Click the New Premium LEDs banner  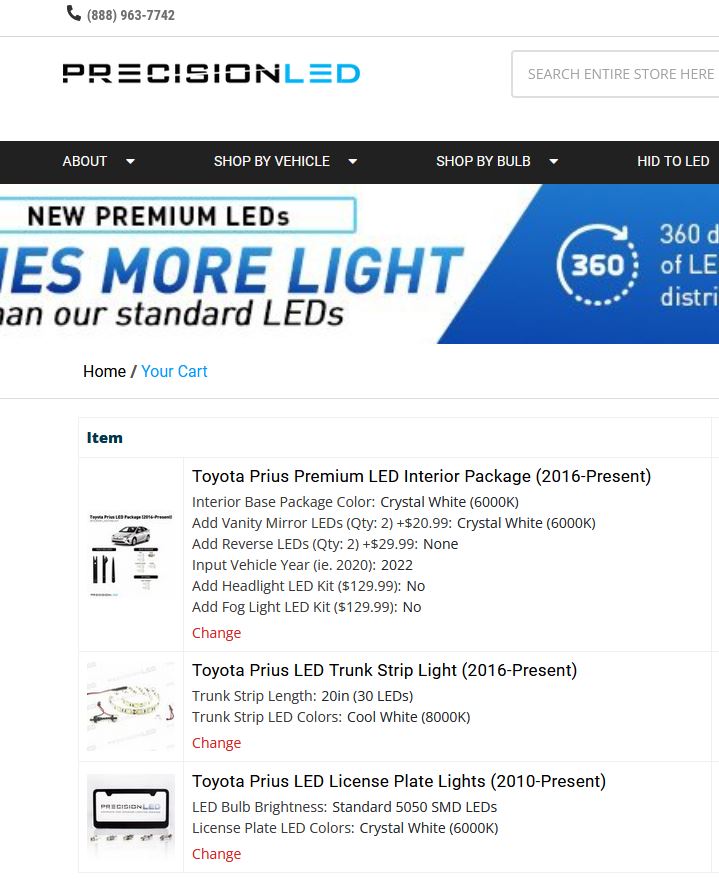359,264
